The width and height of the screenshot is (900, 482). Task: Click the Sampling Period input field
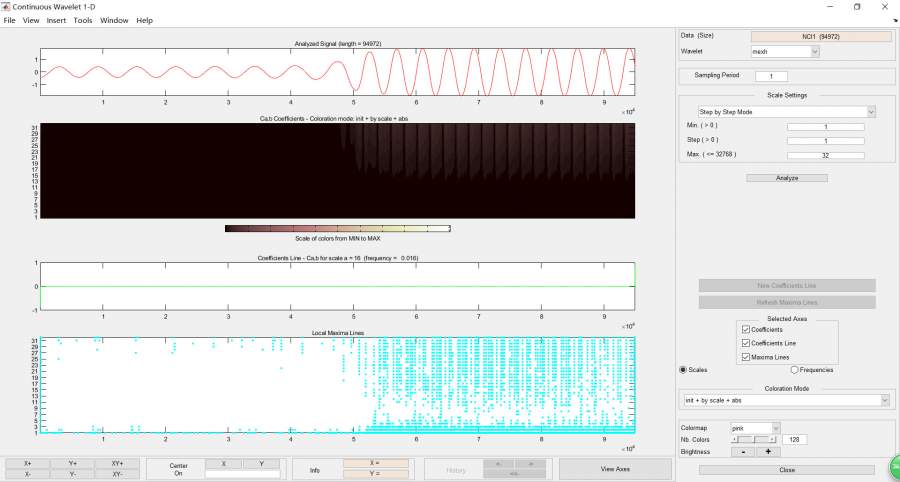pos(771,76)
